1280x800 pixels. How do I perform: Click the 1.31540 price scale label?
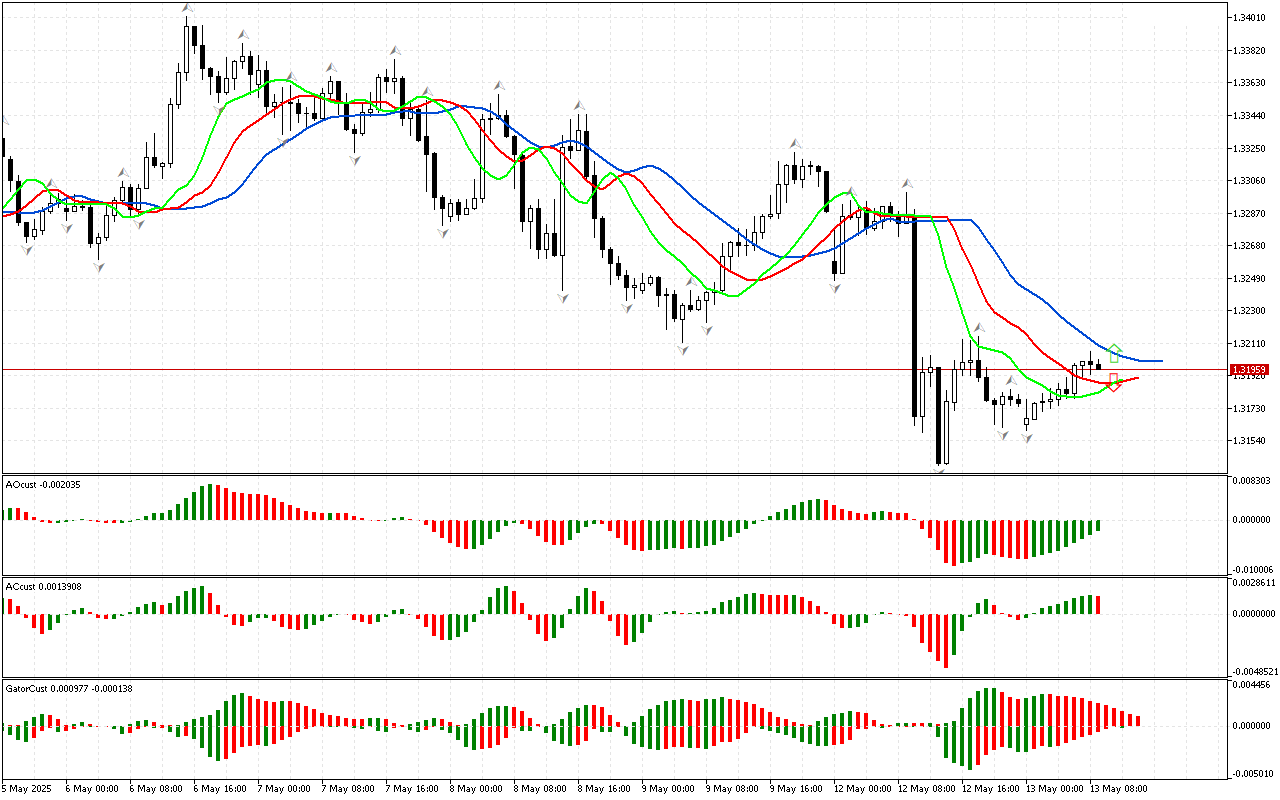(1250, 441)
